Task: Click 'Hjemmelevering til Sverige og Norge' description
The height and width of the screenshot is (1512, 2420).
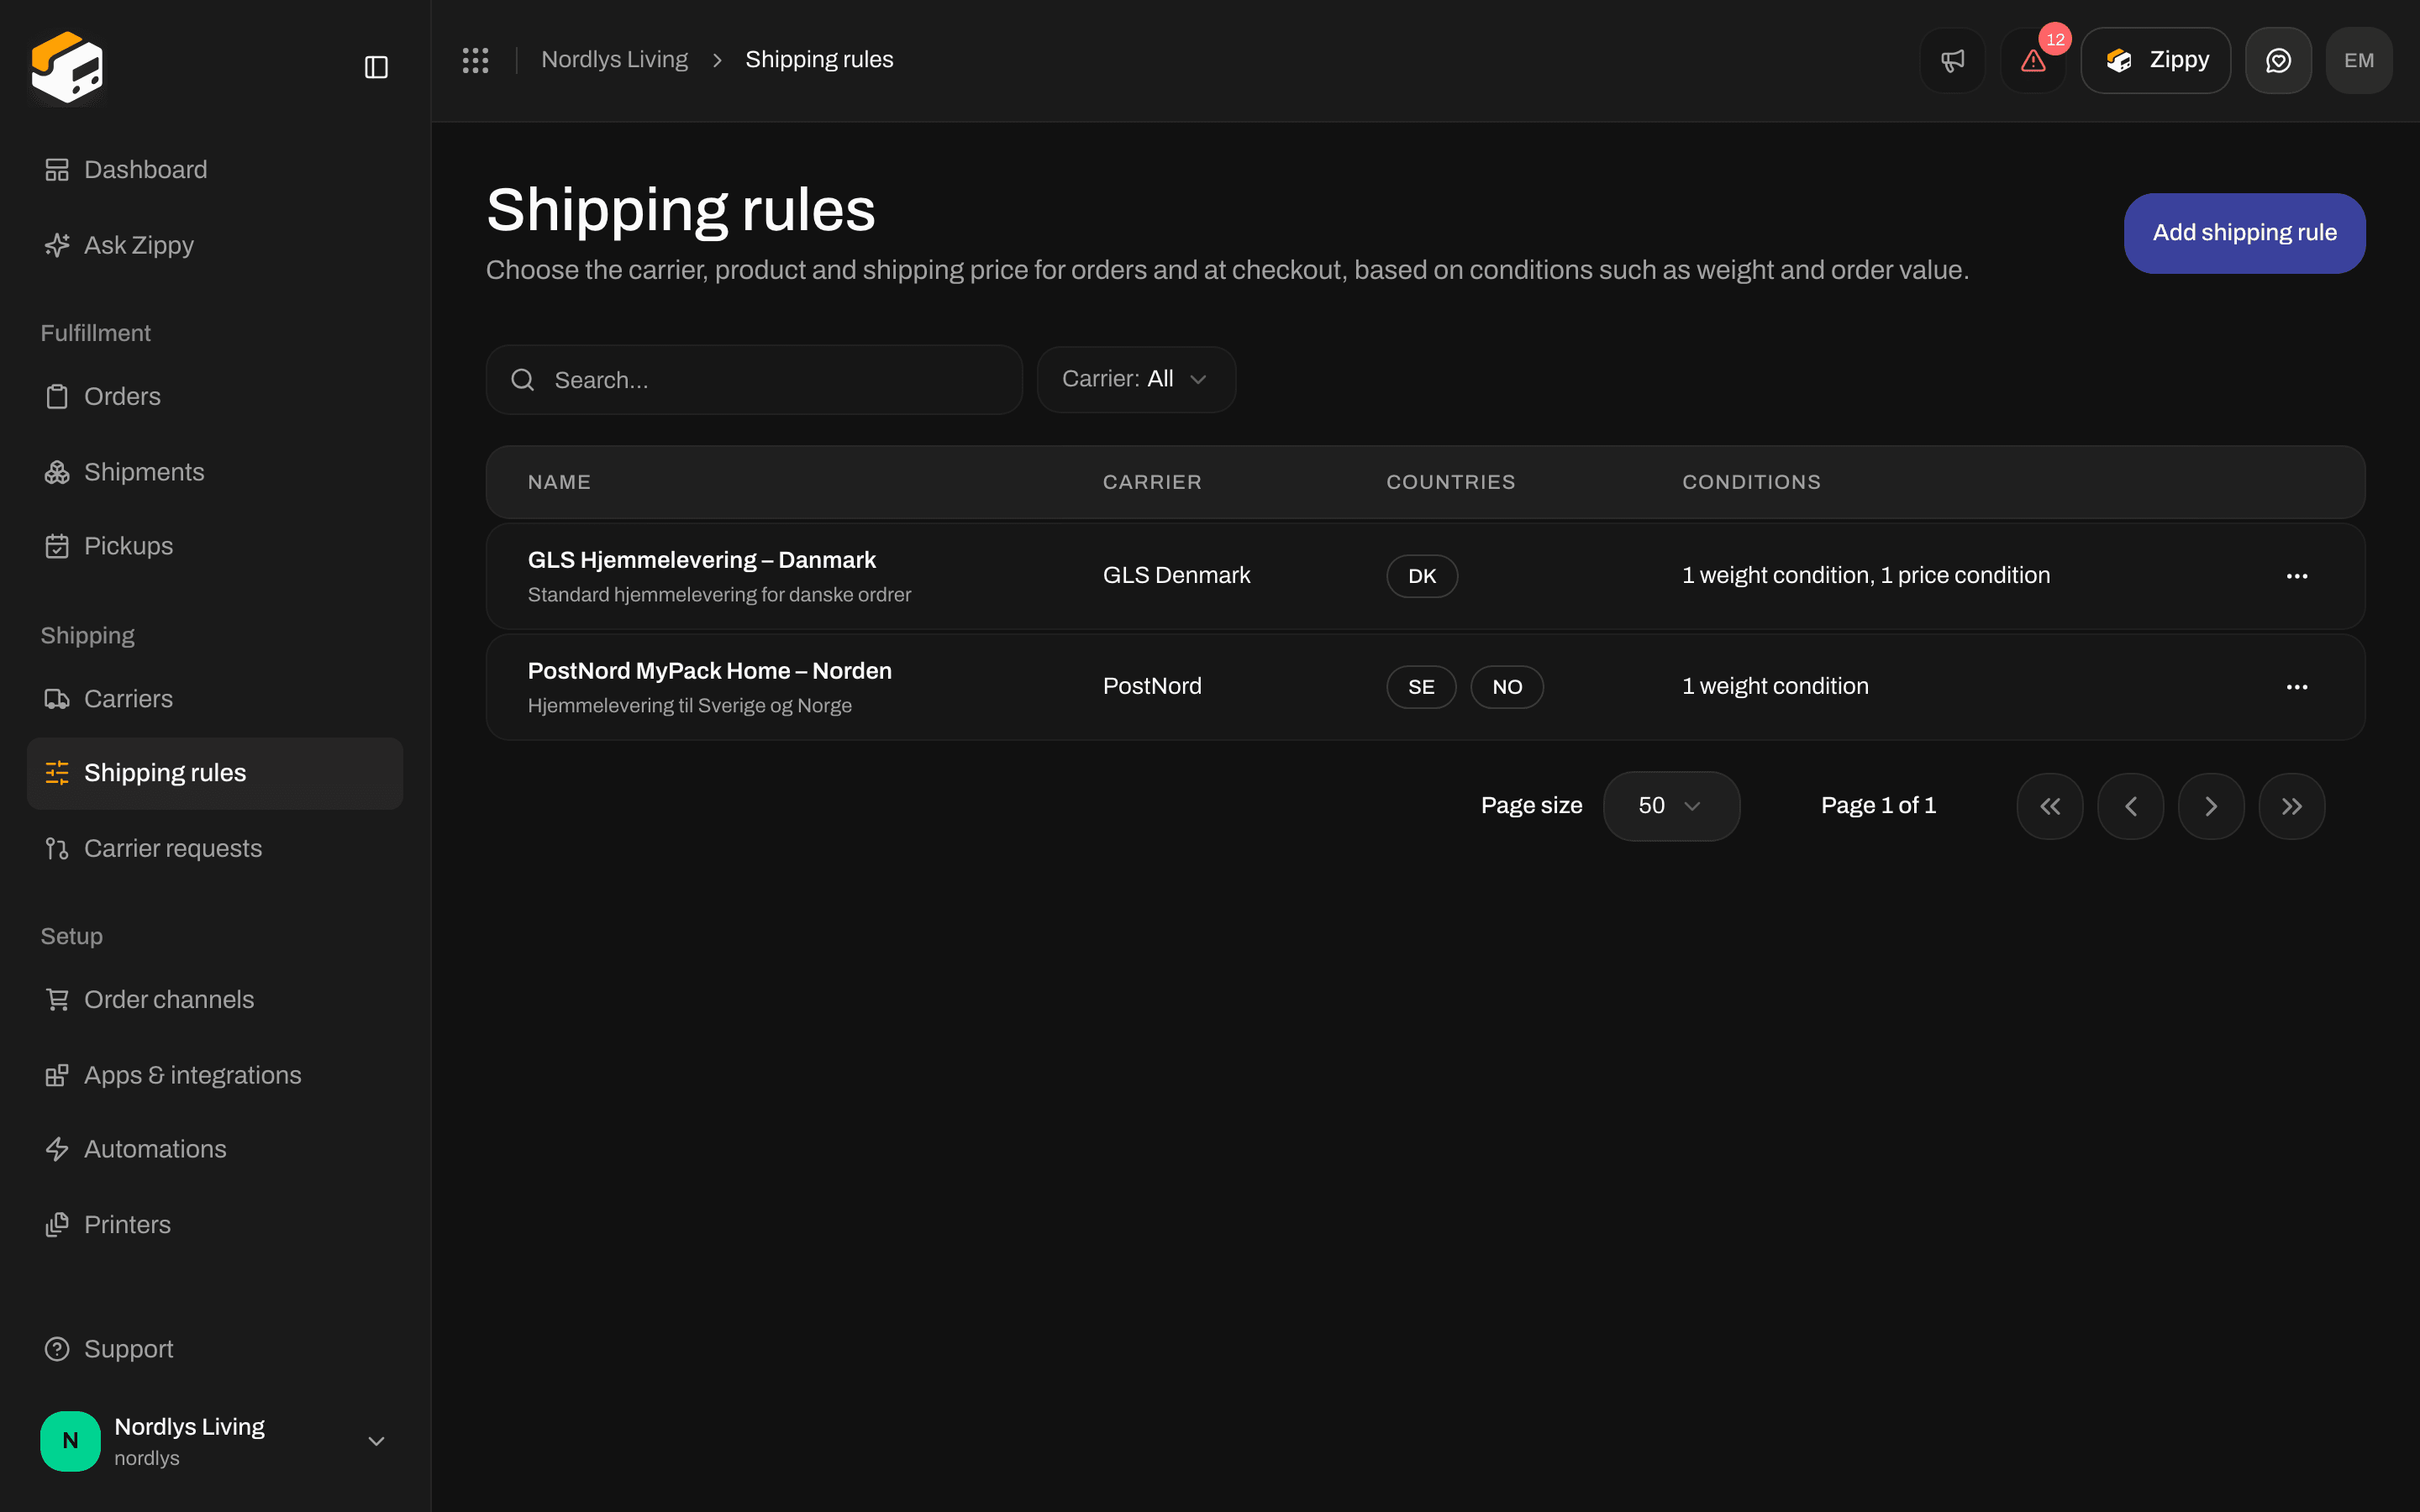Action: coord(689,706)
